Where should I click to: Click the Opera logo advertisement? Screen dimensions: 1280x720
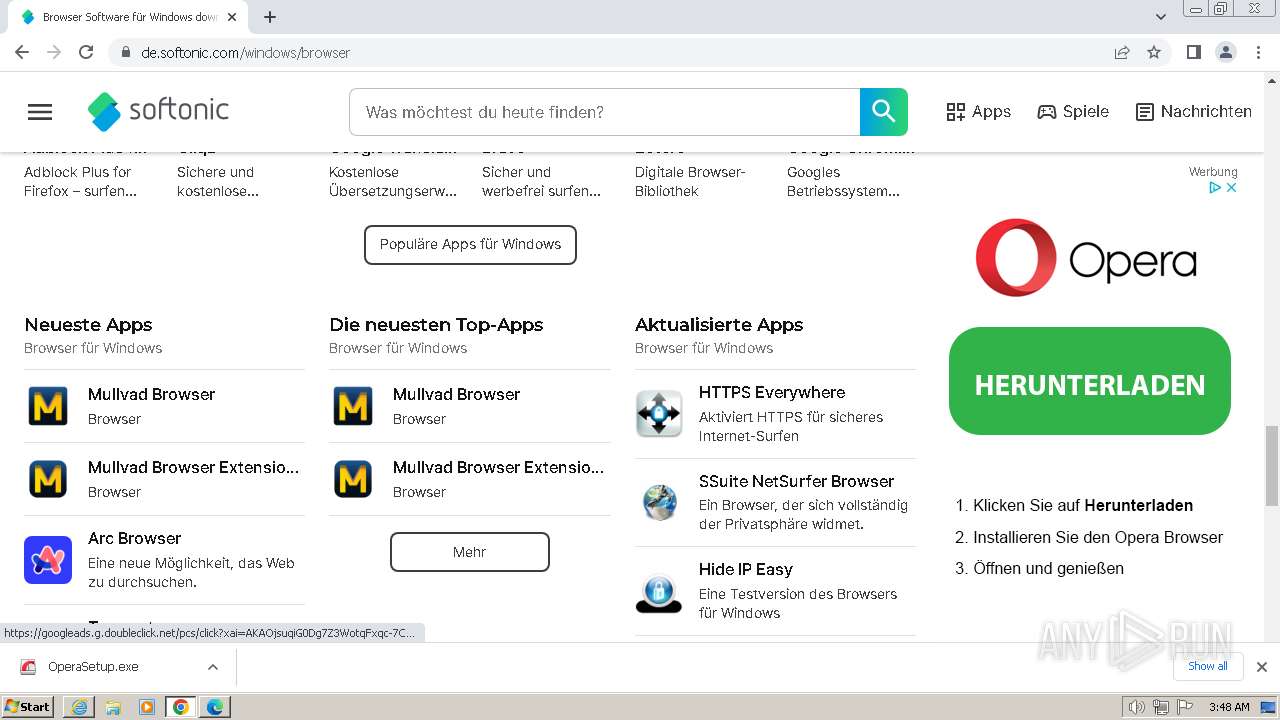(1086, 258)
